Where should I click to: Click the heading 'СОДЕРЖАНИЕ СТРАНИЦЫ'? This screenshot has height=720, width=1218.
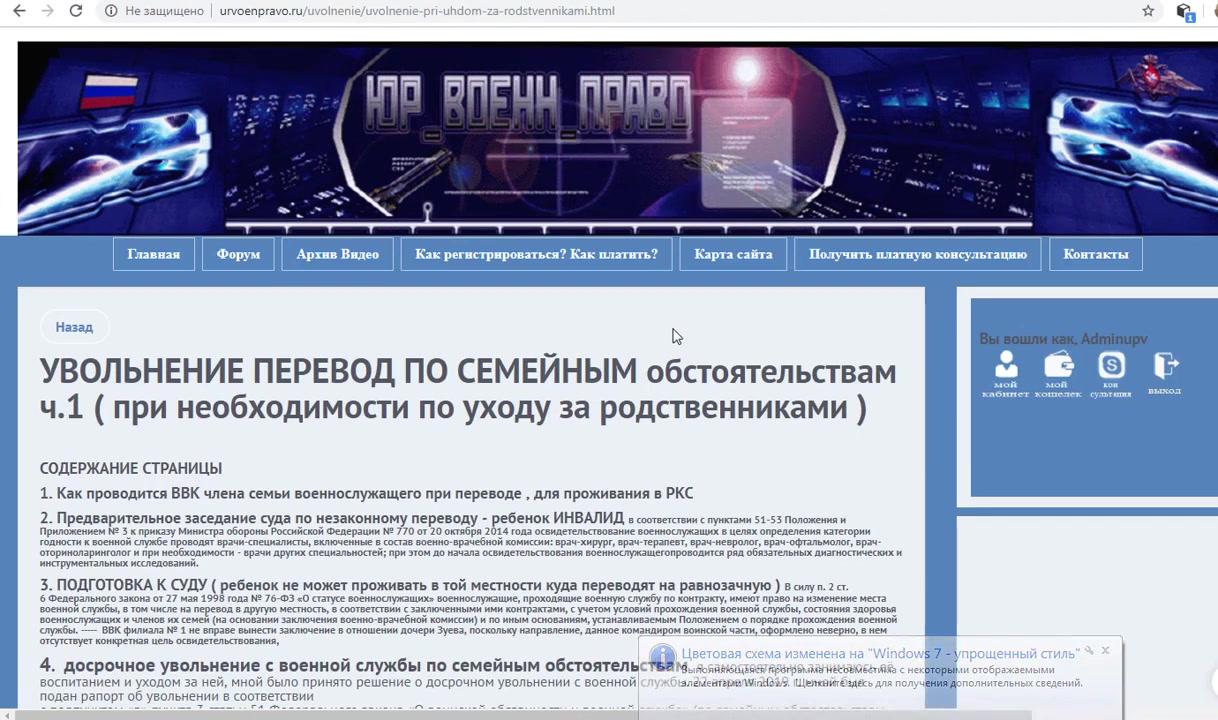tap(131, 468)
